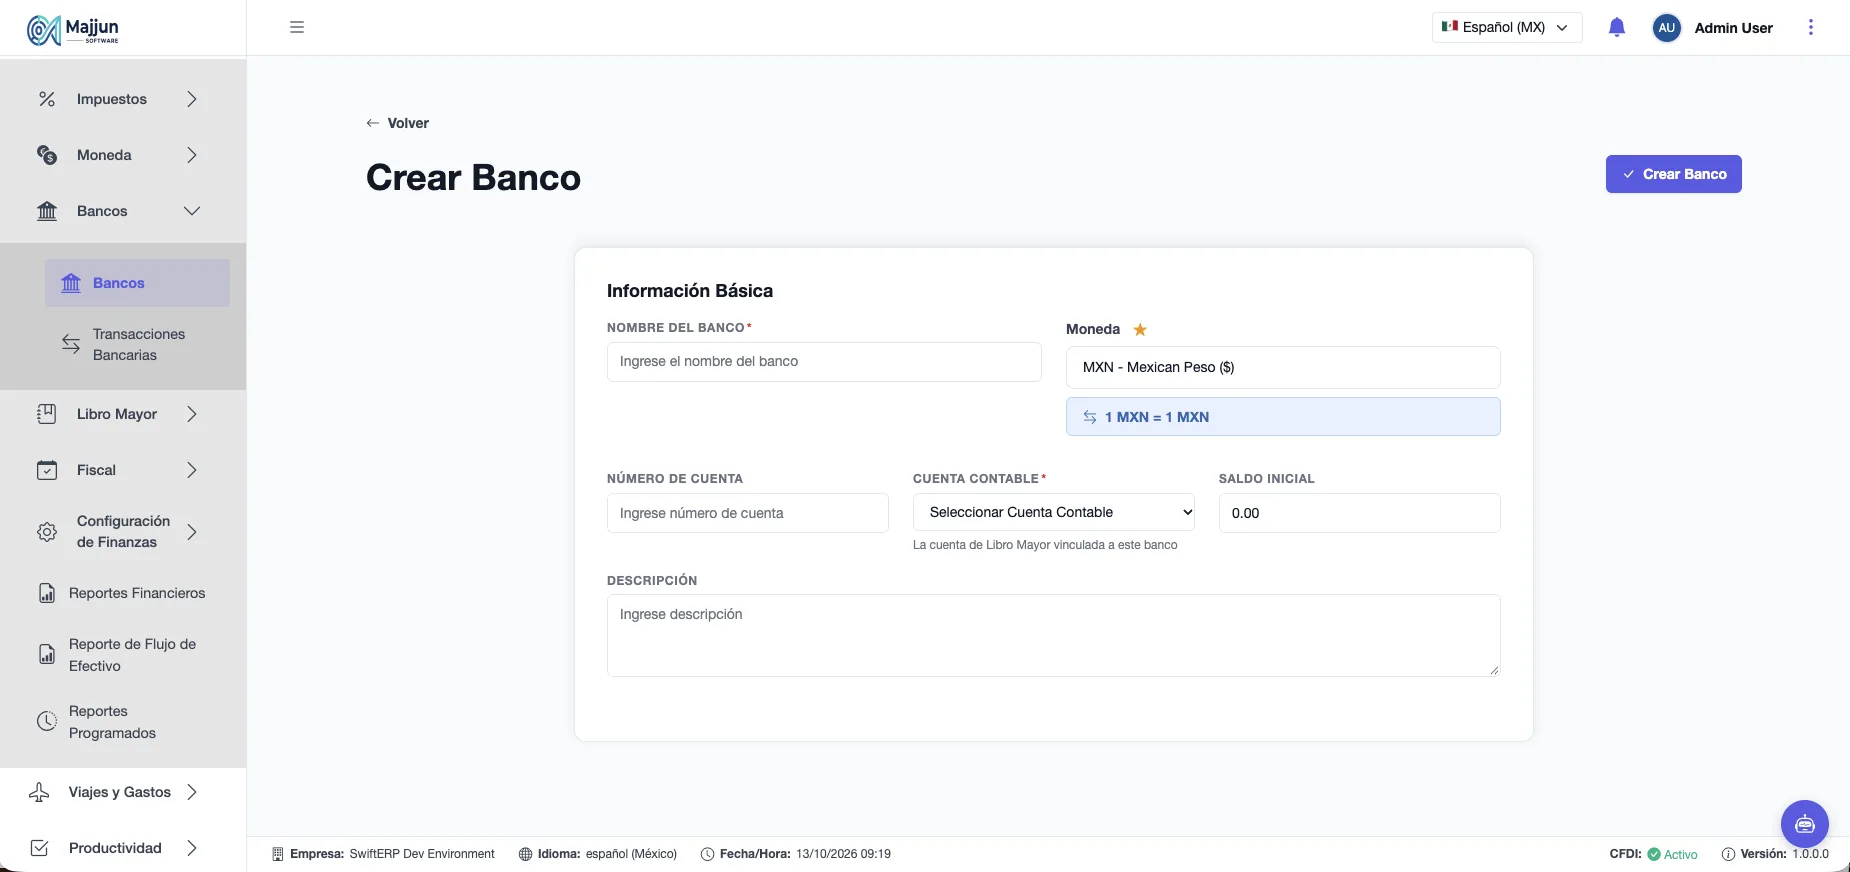Click the 1 MXN = 1 MXN rate box
1850x872 pixels.
(1283, 417)
